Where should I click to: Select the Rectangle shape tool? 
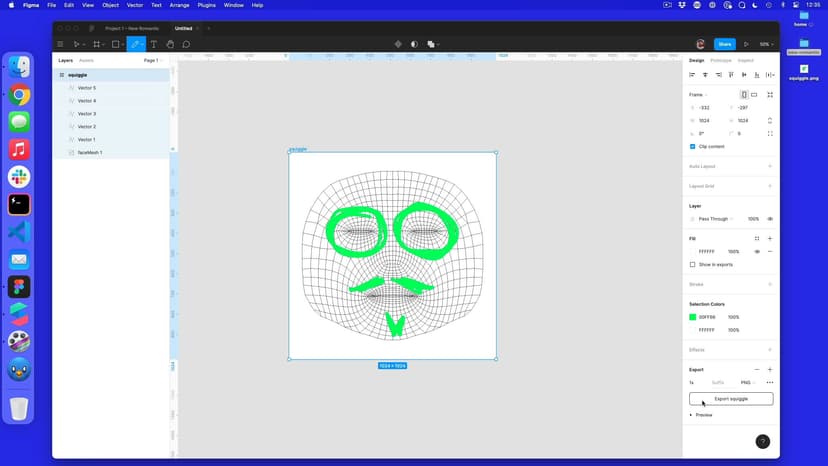click(116, 44)
